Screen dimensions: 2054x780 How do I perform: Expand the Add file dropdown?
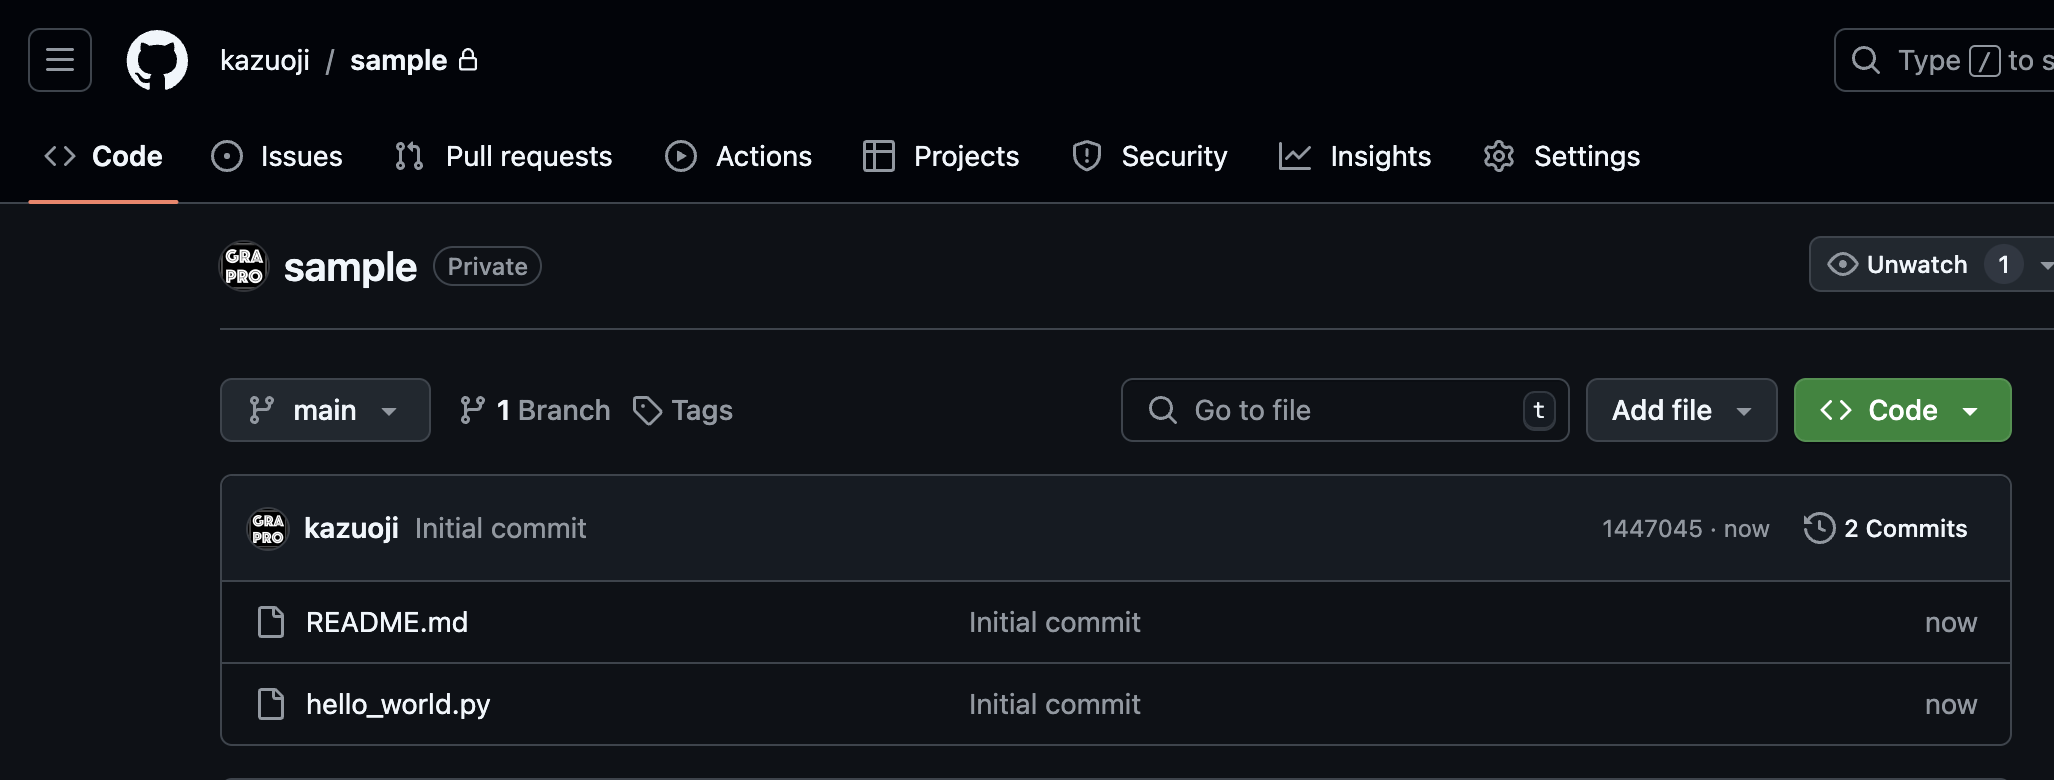click(x=1681, y=410)
